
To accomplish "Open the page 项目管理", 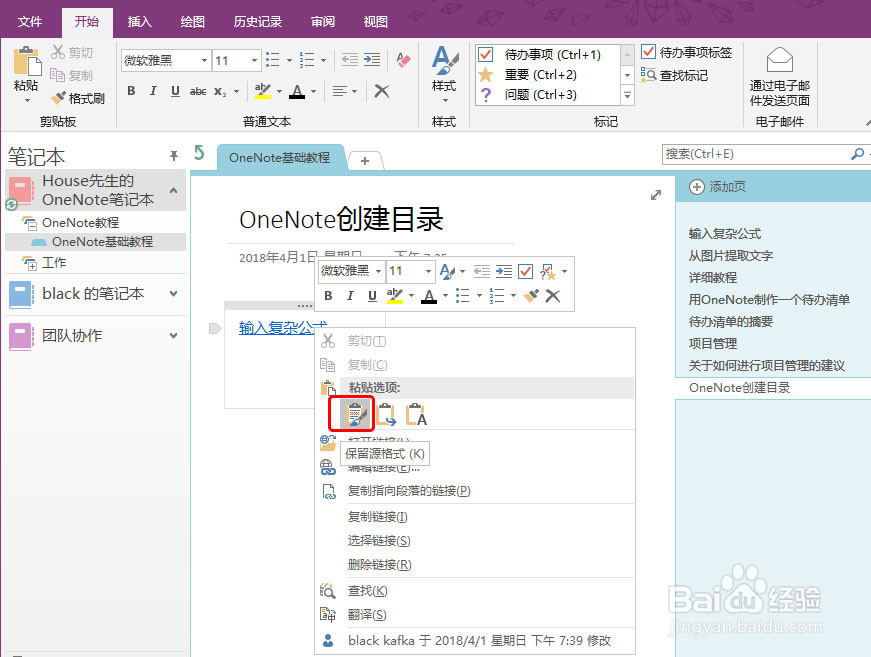I will coord(713,343).
